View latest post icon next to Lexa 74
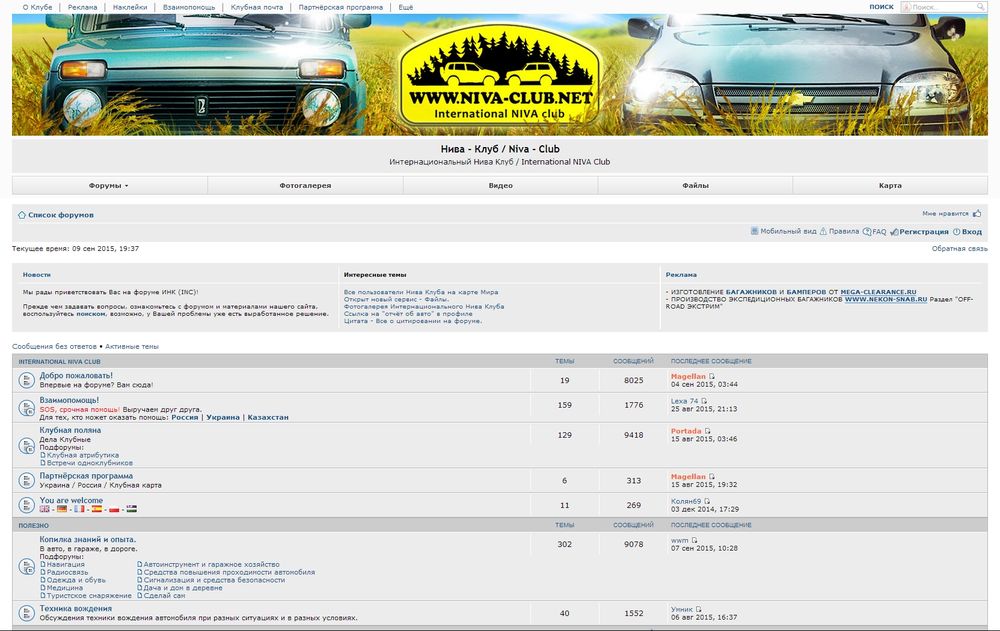This screenshot has height=631, width=1000. 704,401
